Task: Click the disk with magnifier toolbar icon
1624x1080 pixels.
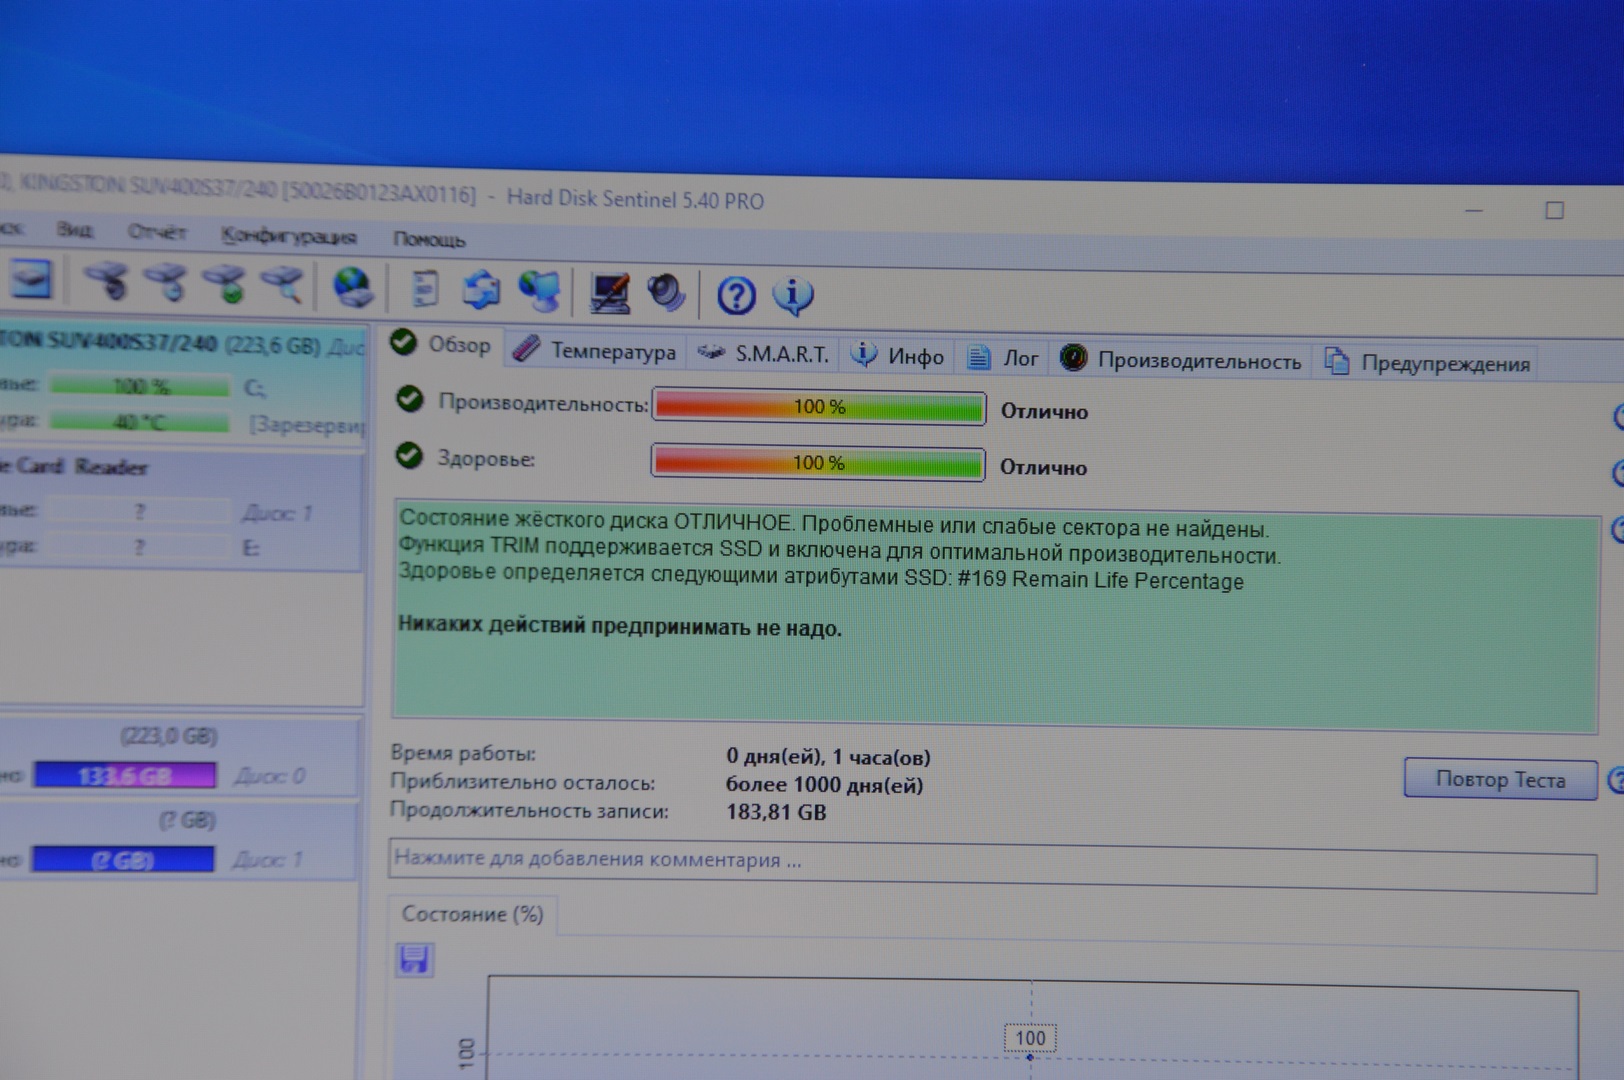Action: (283, 285)
